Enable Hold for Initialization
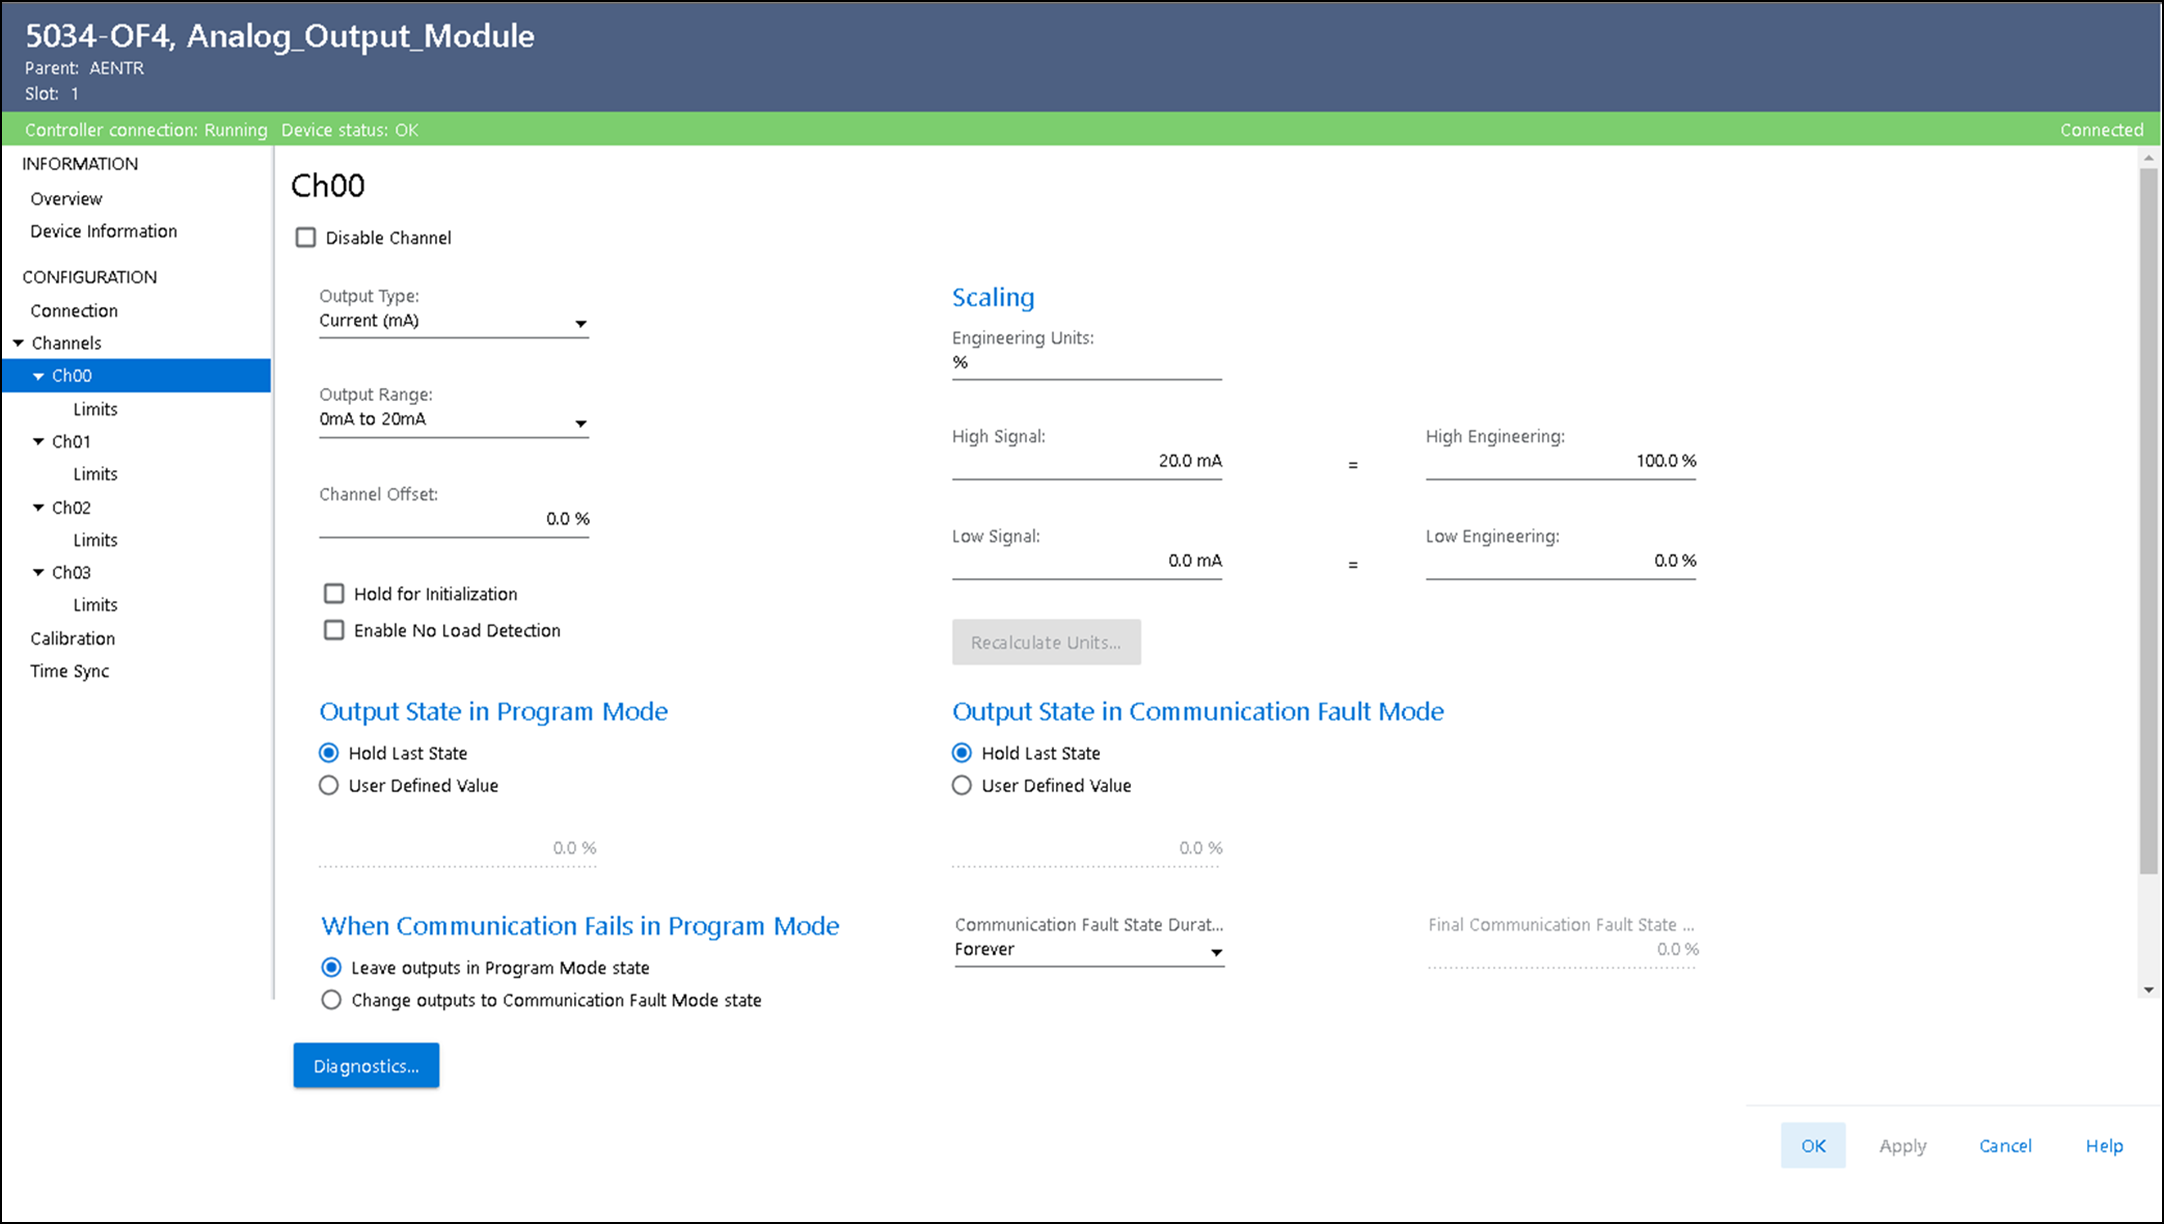Screen dimensions: 2164x1224 (334, 594)
